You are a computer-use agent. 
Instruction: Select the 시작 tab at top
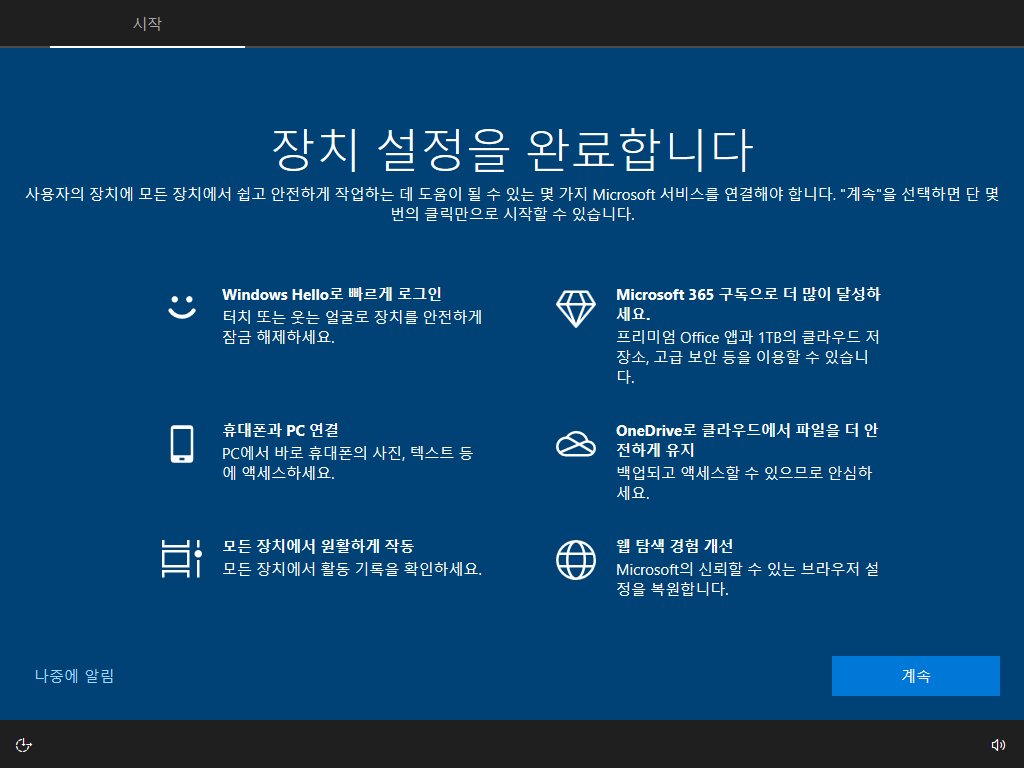pyautogui.click(x=147, y=24)
